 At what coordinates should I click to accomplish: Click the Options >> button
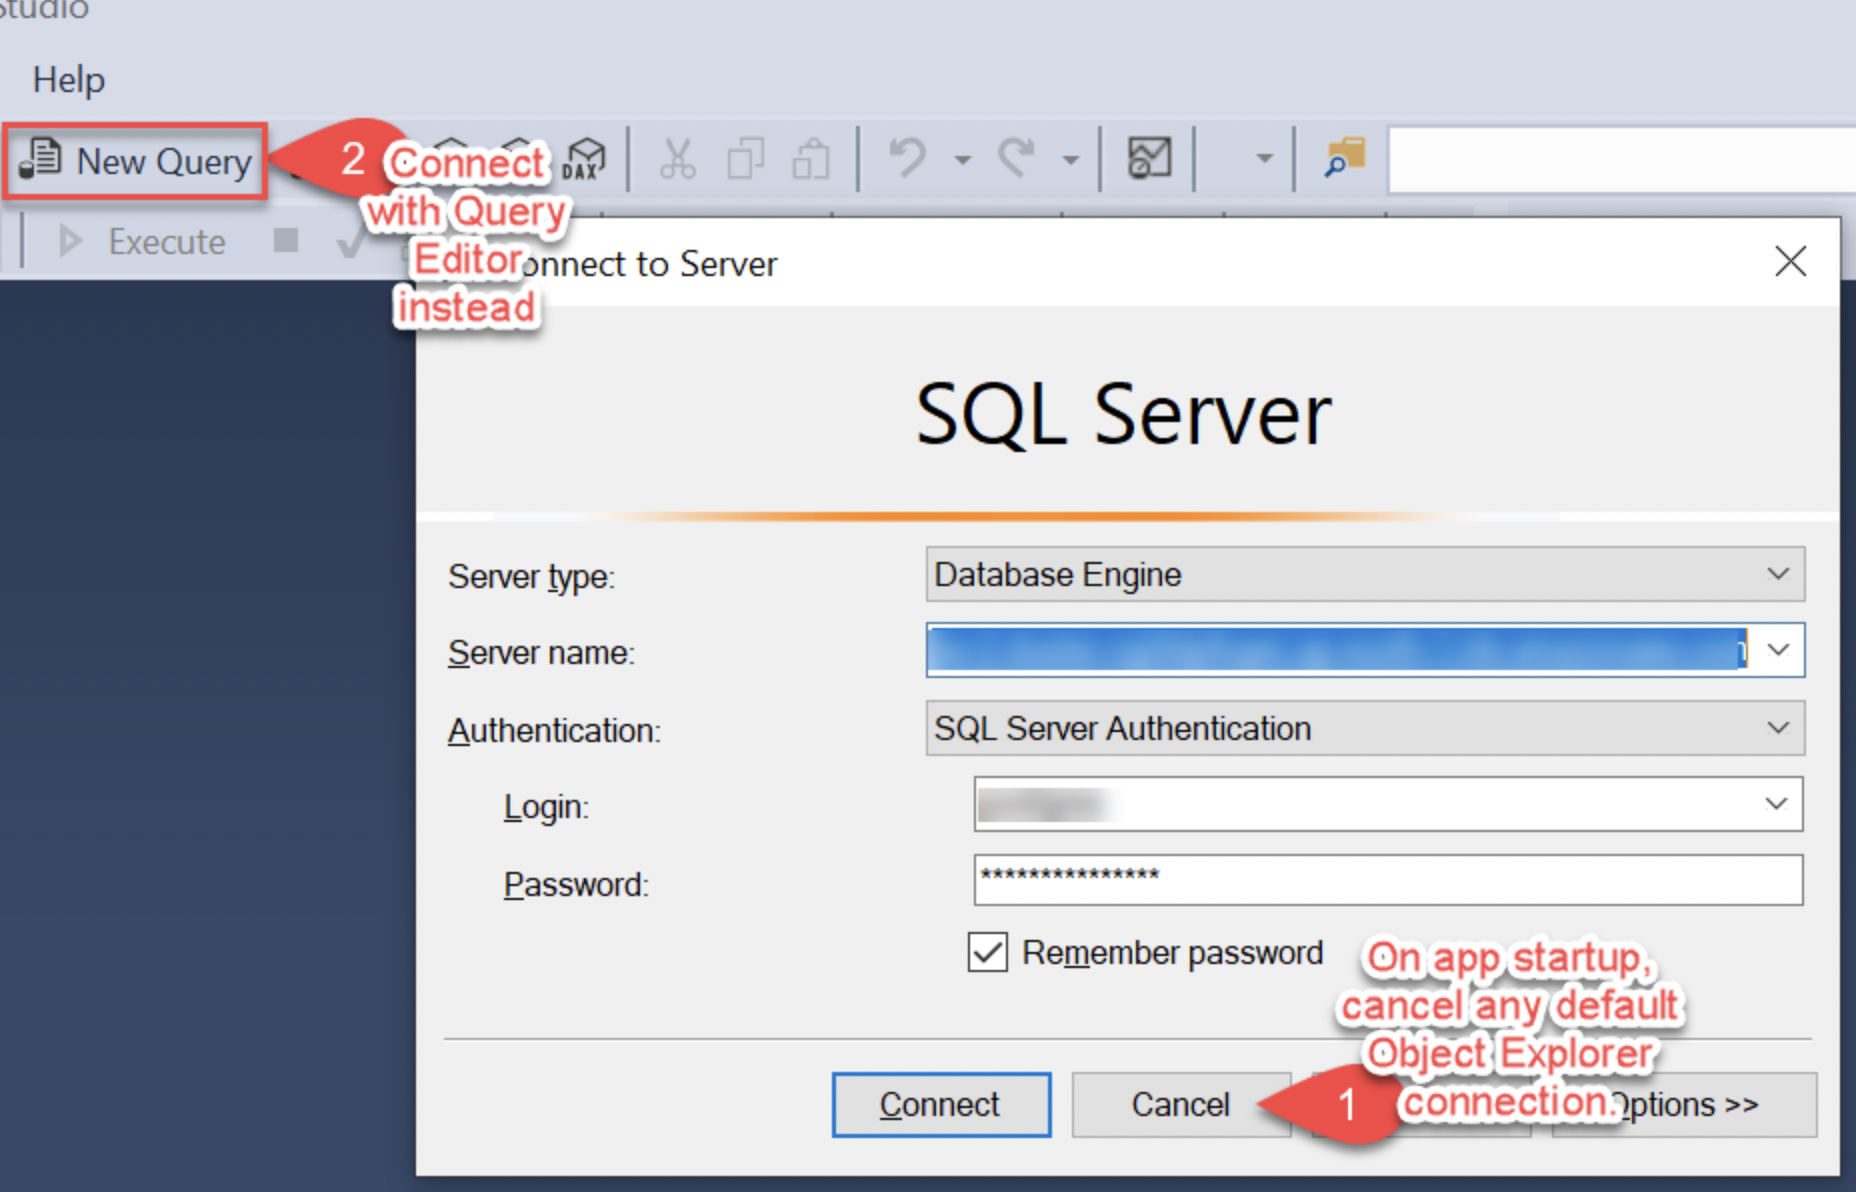[x=1684, y=1105]
